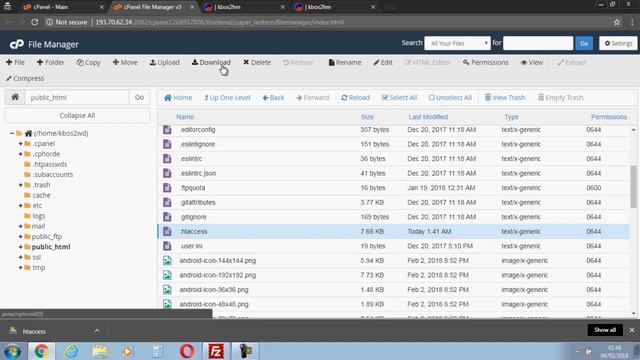Select .subaccounts in folder tree
Screen dimensions: 640x360
click(x=53, y=174)
